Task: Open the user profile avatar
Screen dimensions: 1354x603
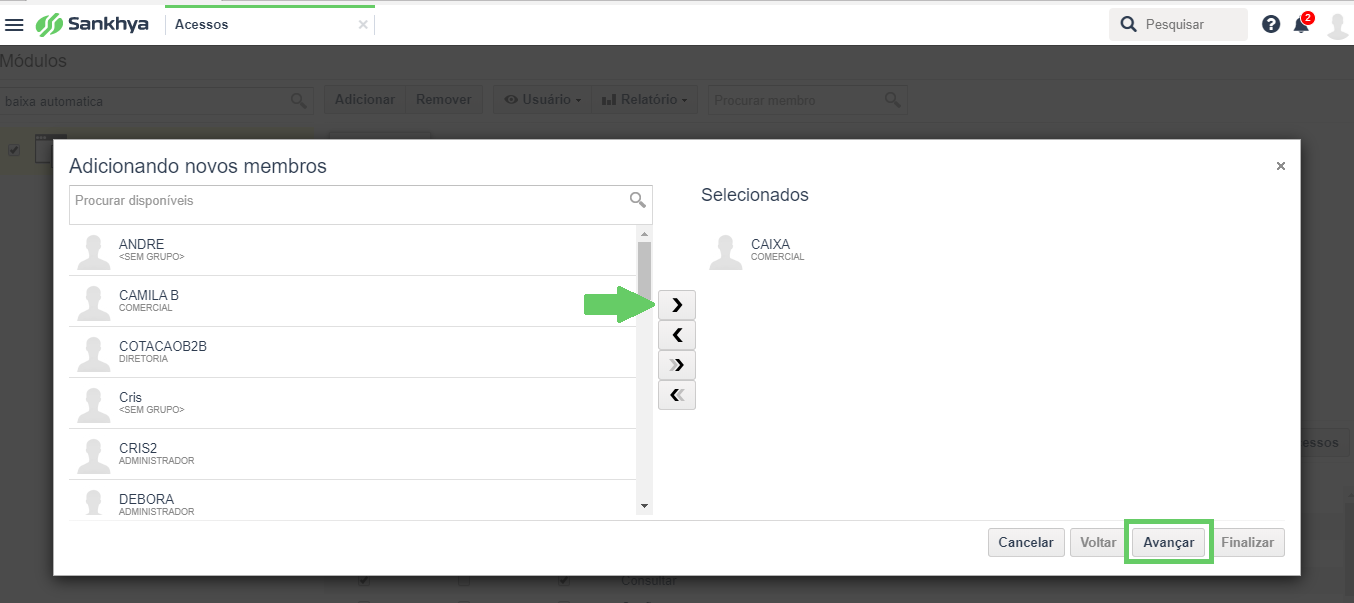Action: tap(1337, 25)
